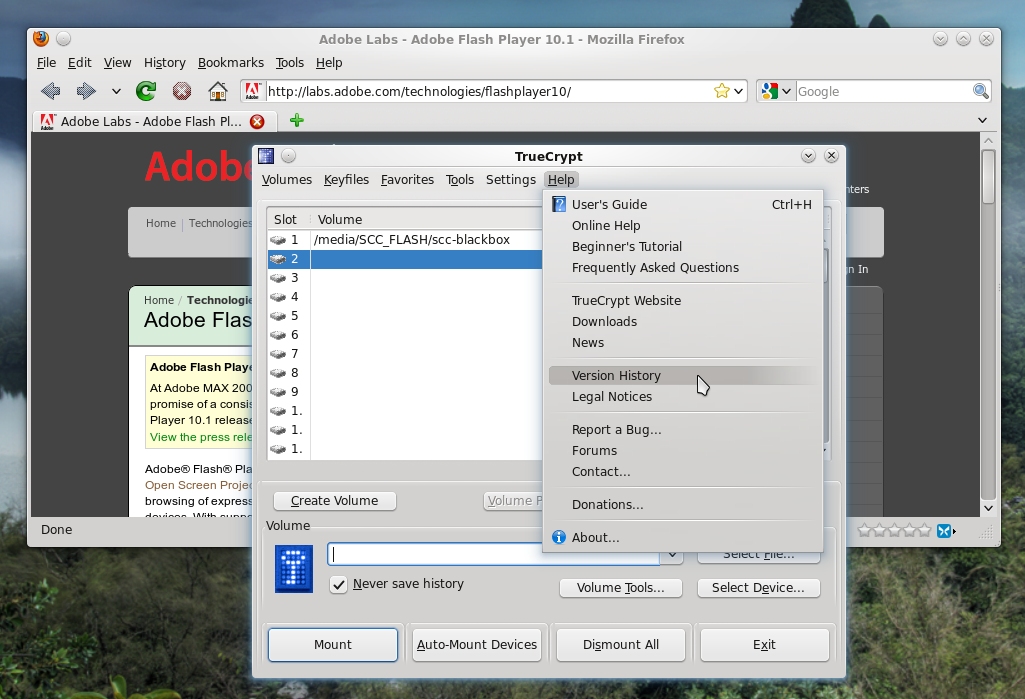Click the Firefox search magnifier icon

[980, 91]
